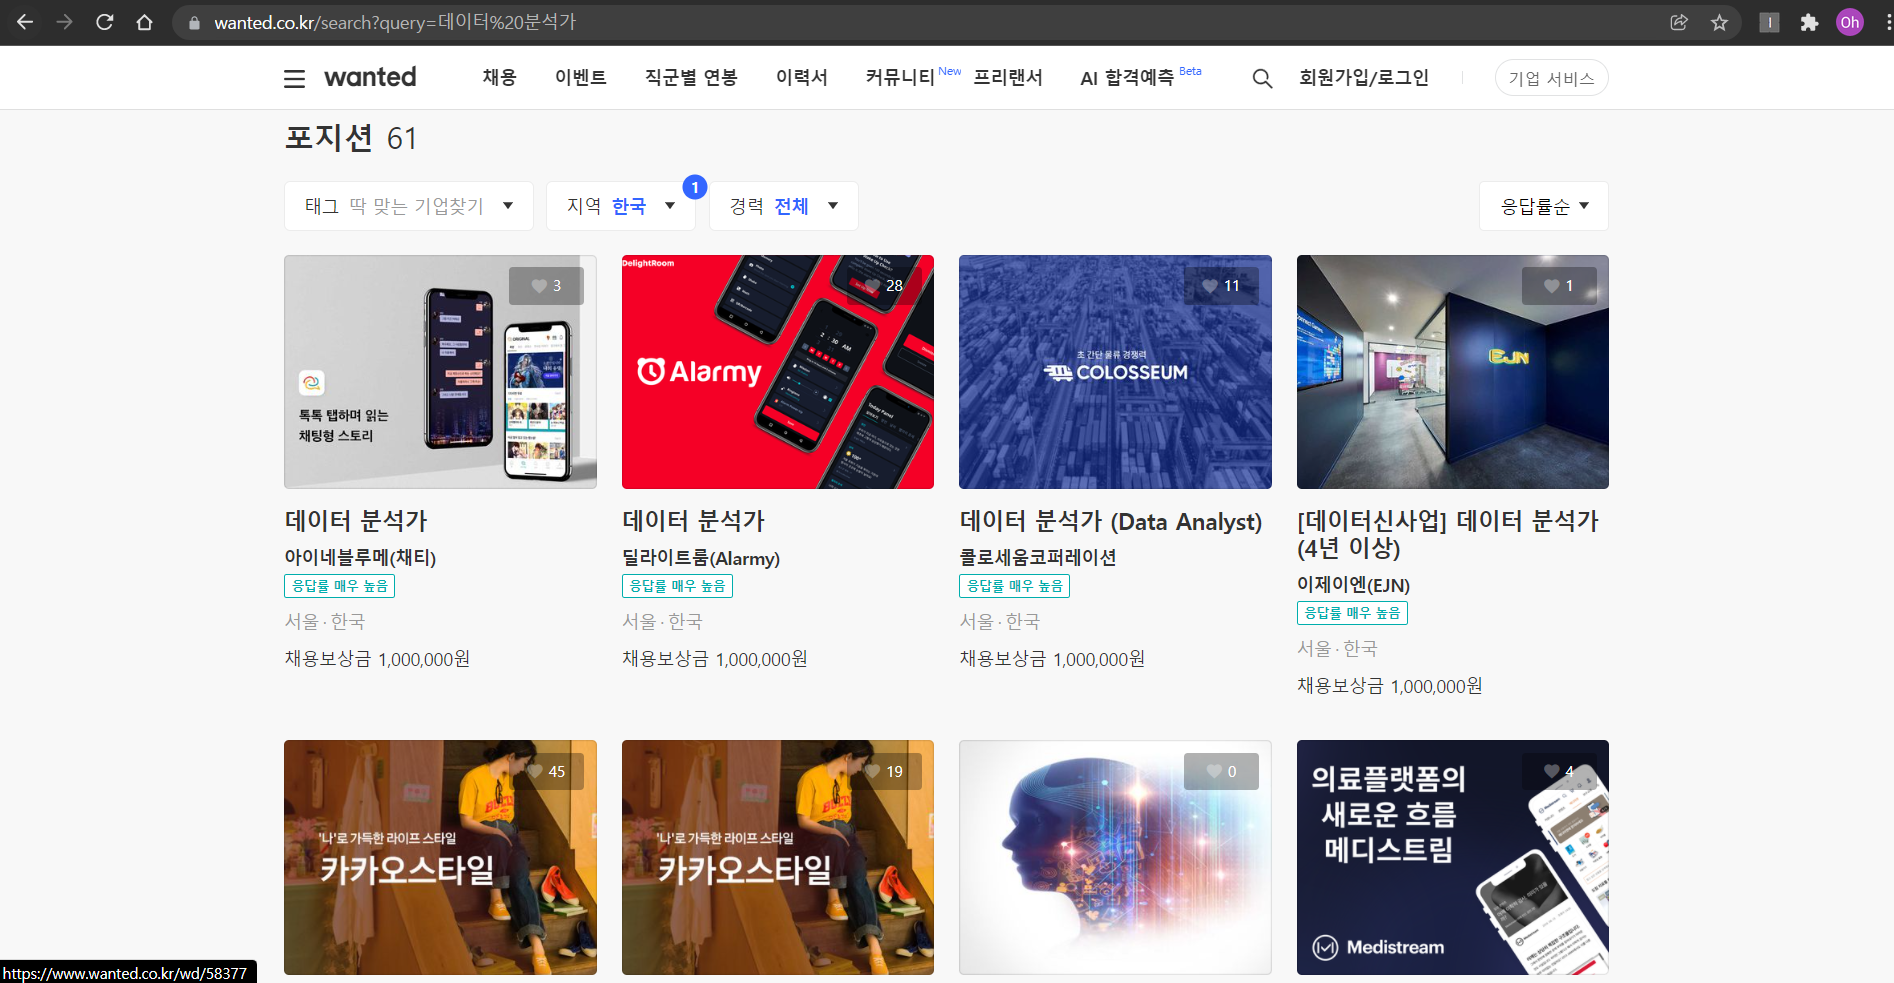The width and height of the screenshot is (1894, 983).
Task: Open 이력서 in the navigation
Action: click(x=802, y=78)
